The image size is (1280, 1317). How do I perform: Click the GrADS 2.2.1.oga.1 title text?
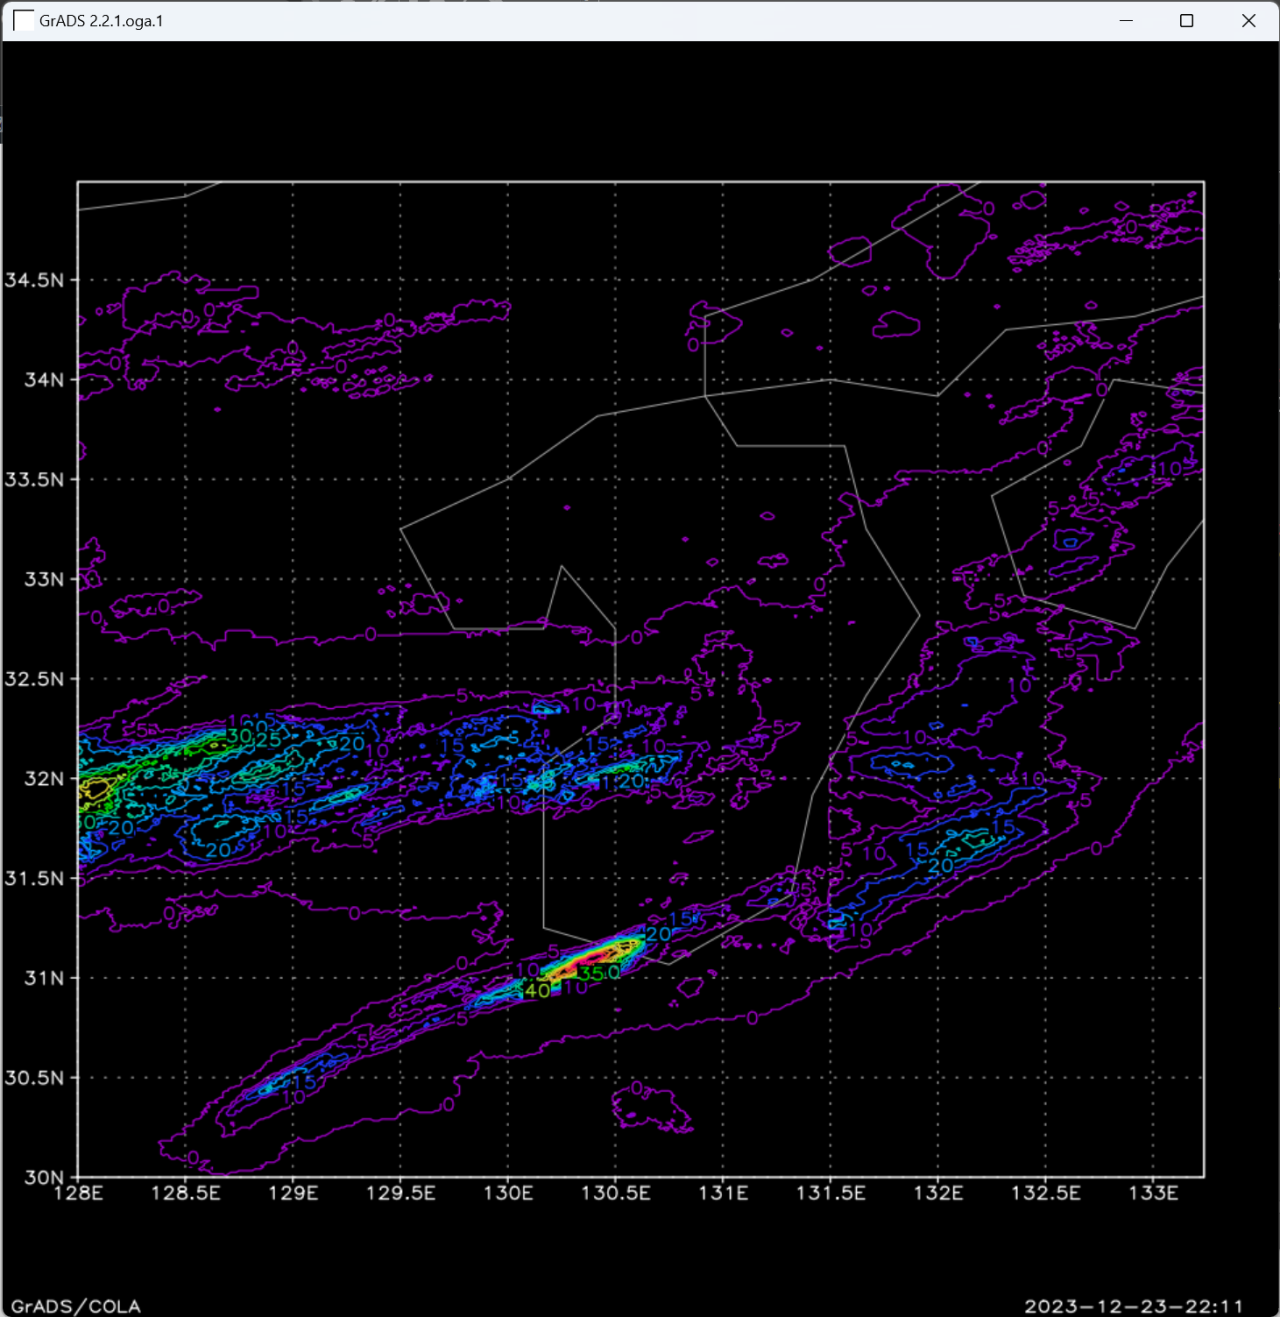[x=101, y=21]
